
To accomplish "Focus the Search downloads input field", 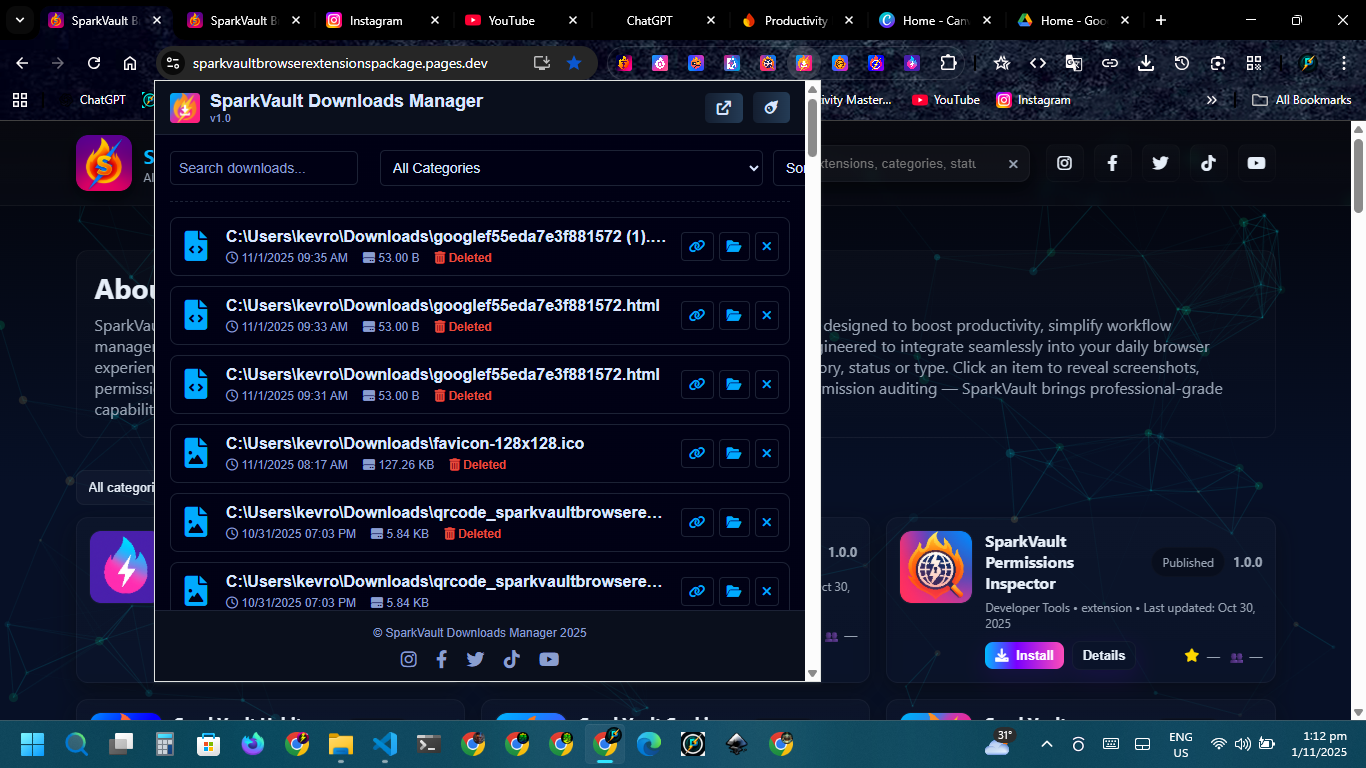I will (264, 168).
